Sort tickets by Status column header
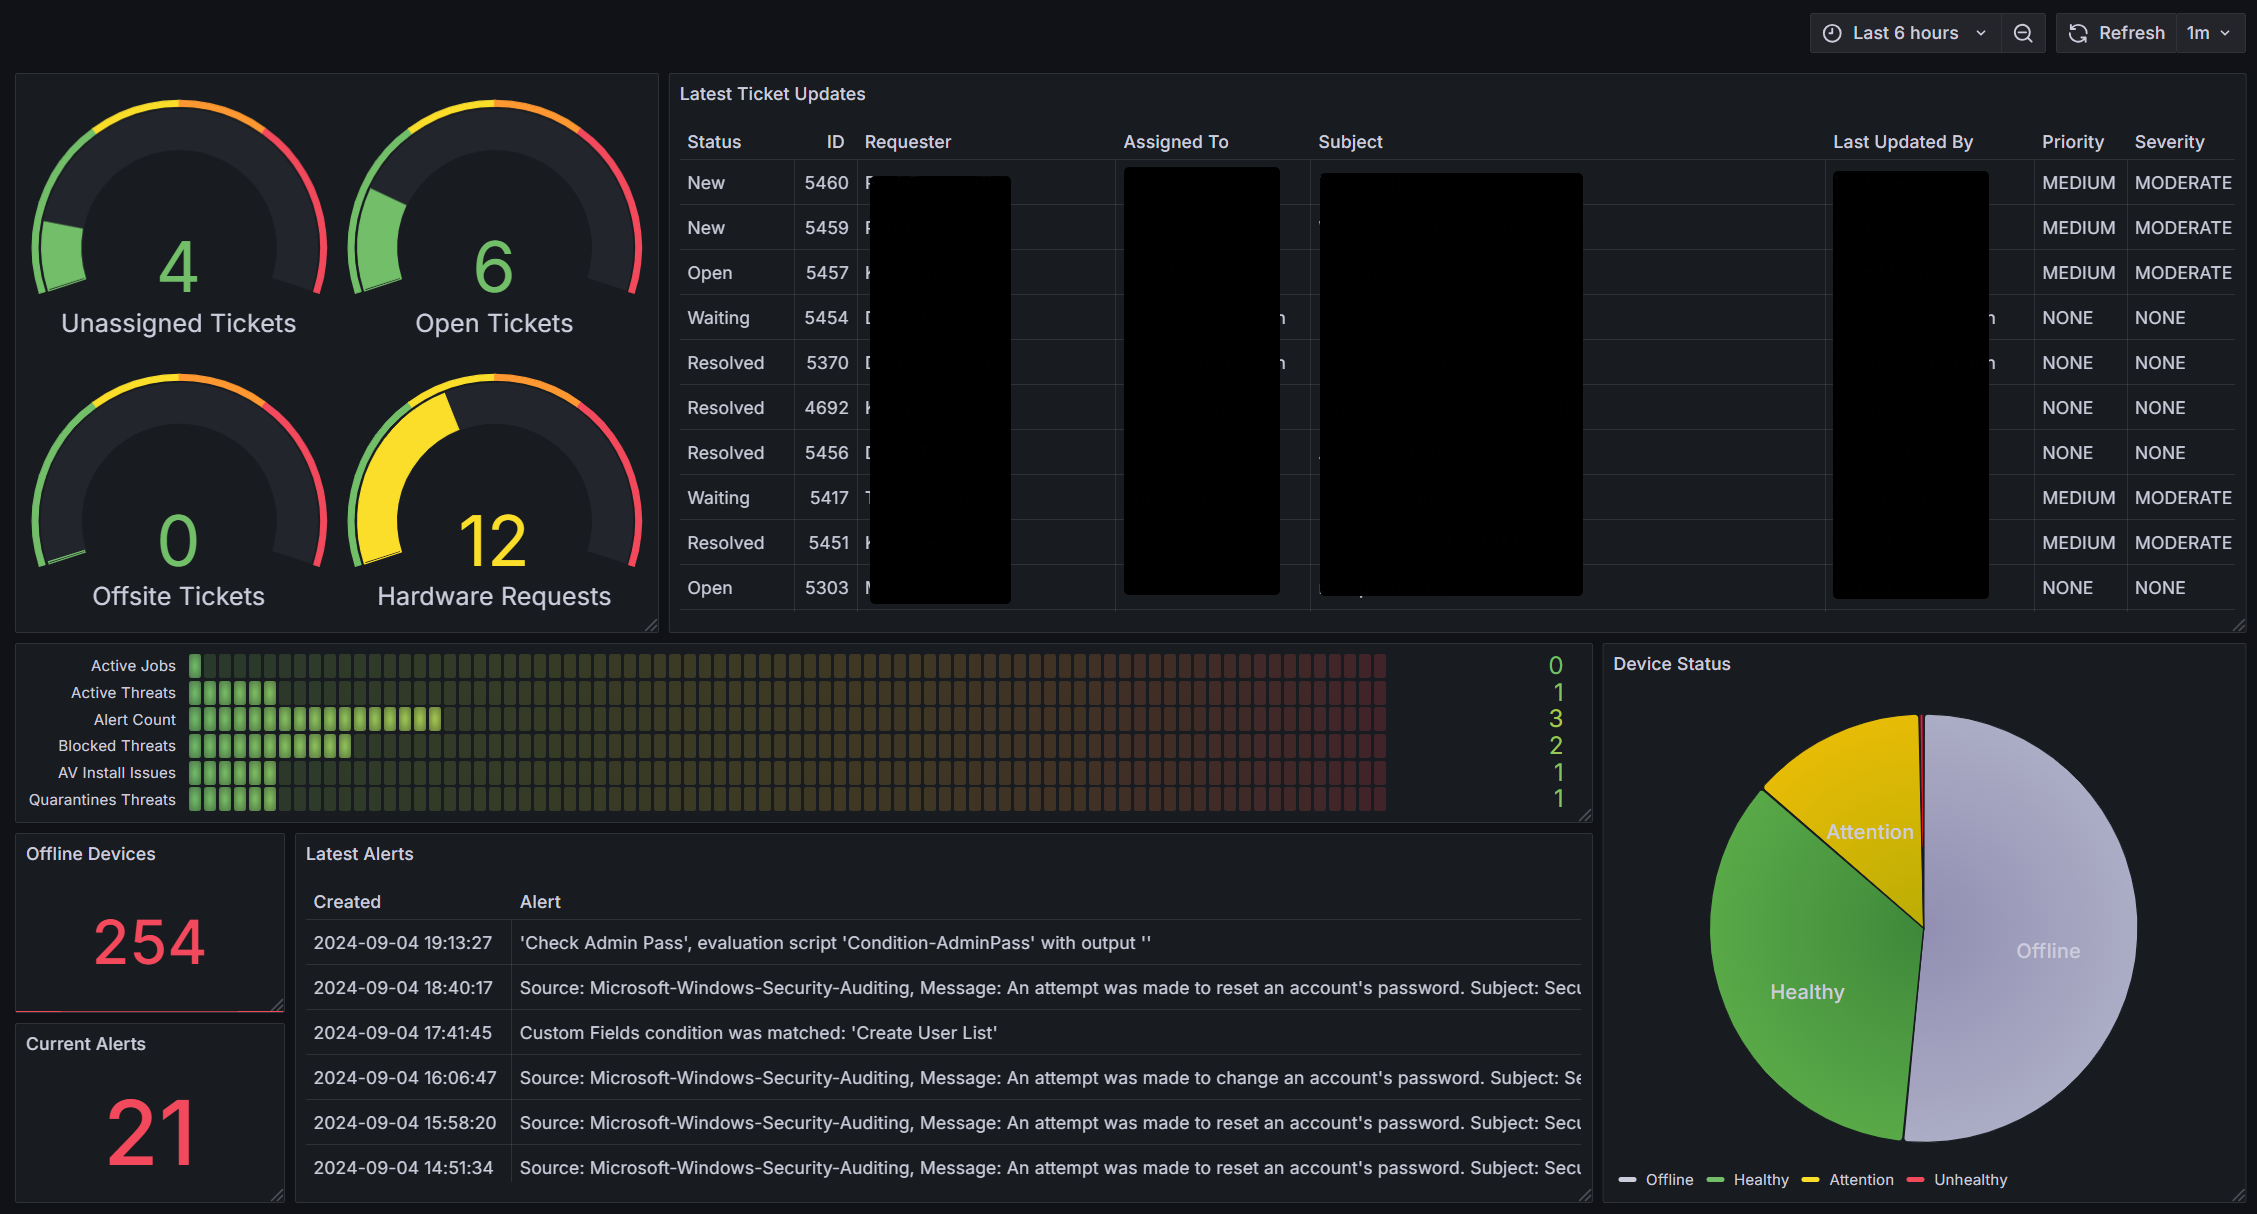The height and width of the screenshot is (1214, 2257). point(714,142)
